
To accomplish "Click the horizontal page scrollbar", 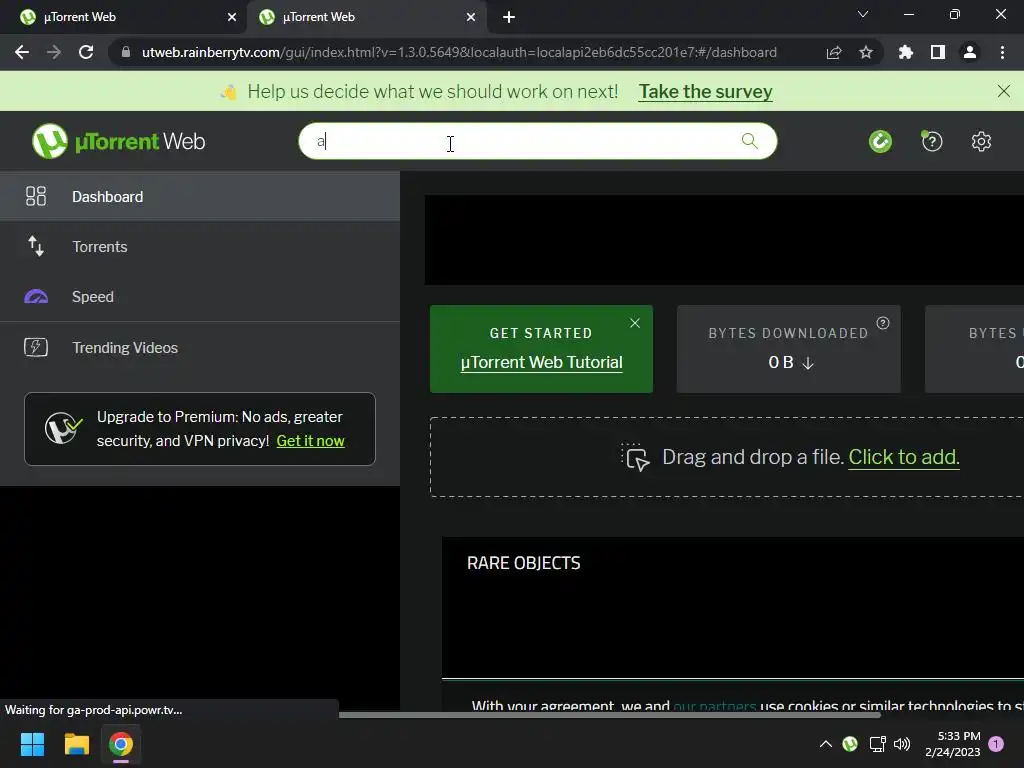I will pos(609,714).
